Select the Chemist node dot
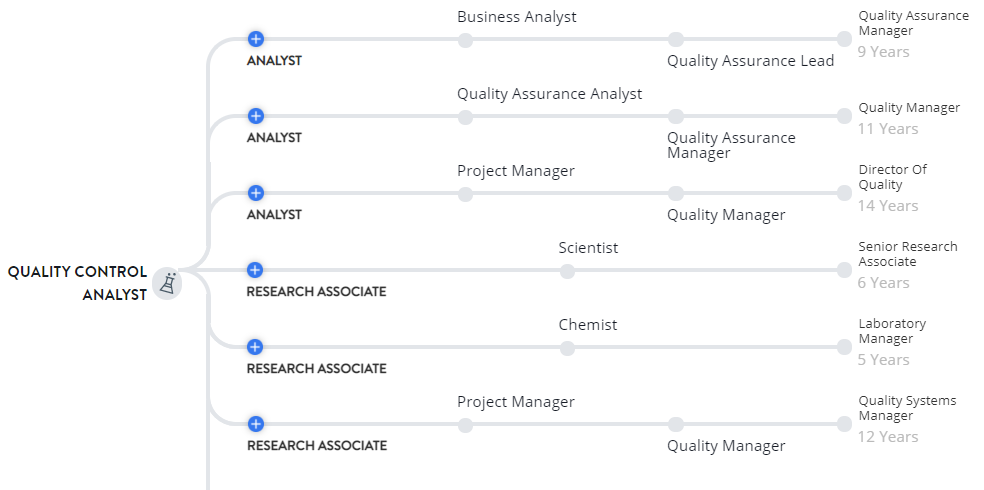The image size is (984, 490). pyautogui.click(x=567, y=348)
